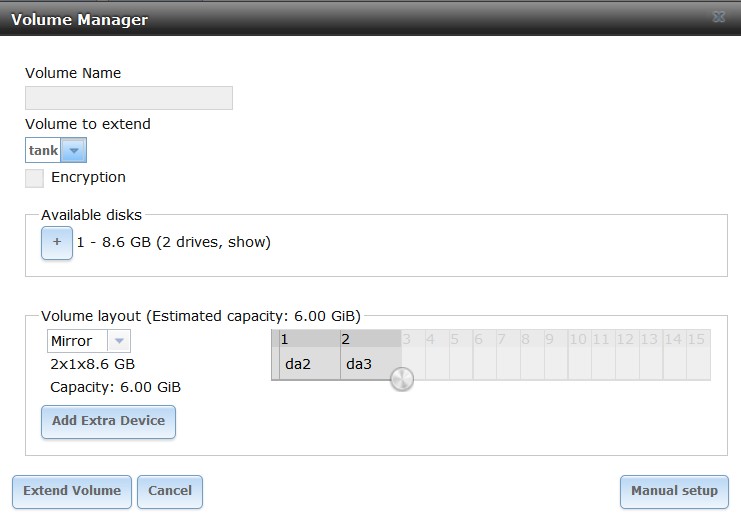The height and width of the screenshot is (524, 741).
Task: Click column 10 in the disk layout grid
Action: point(578,340)
